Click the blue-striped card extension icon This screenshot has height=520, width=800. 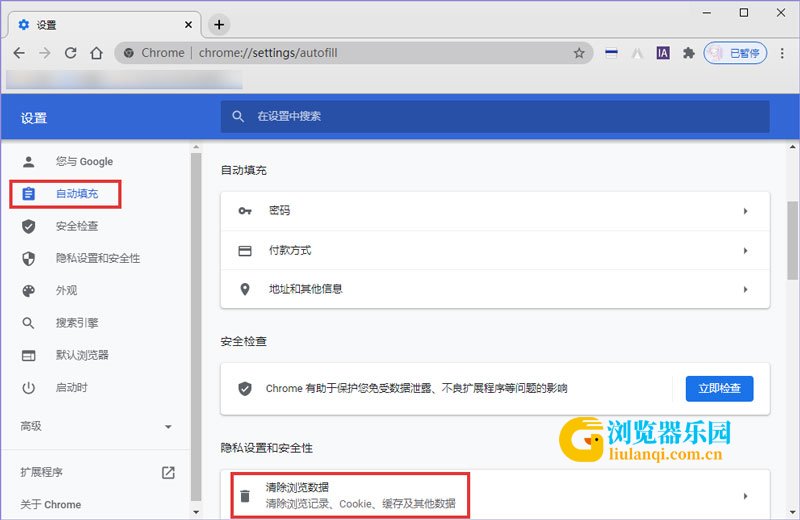point(611,53)
